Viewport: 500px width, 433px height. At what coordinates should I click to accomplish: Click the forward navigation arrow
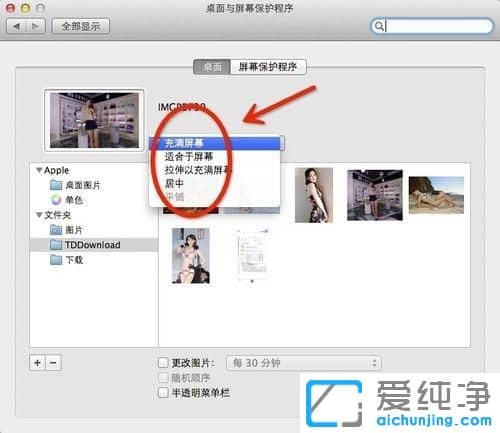pyautogui.click(x=35, y=26)
